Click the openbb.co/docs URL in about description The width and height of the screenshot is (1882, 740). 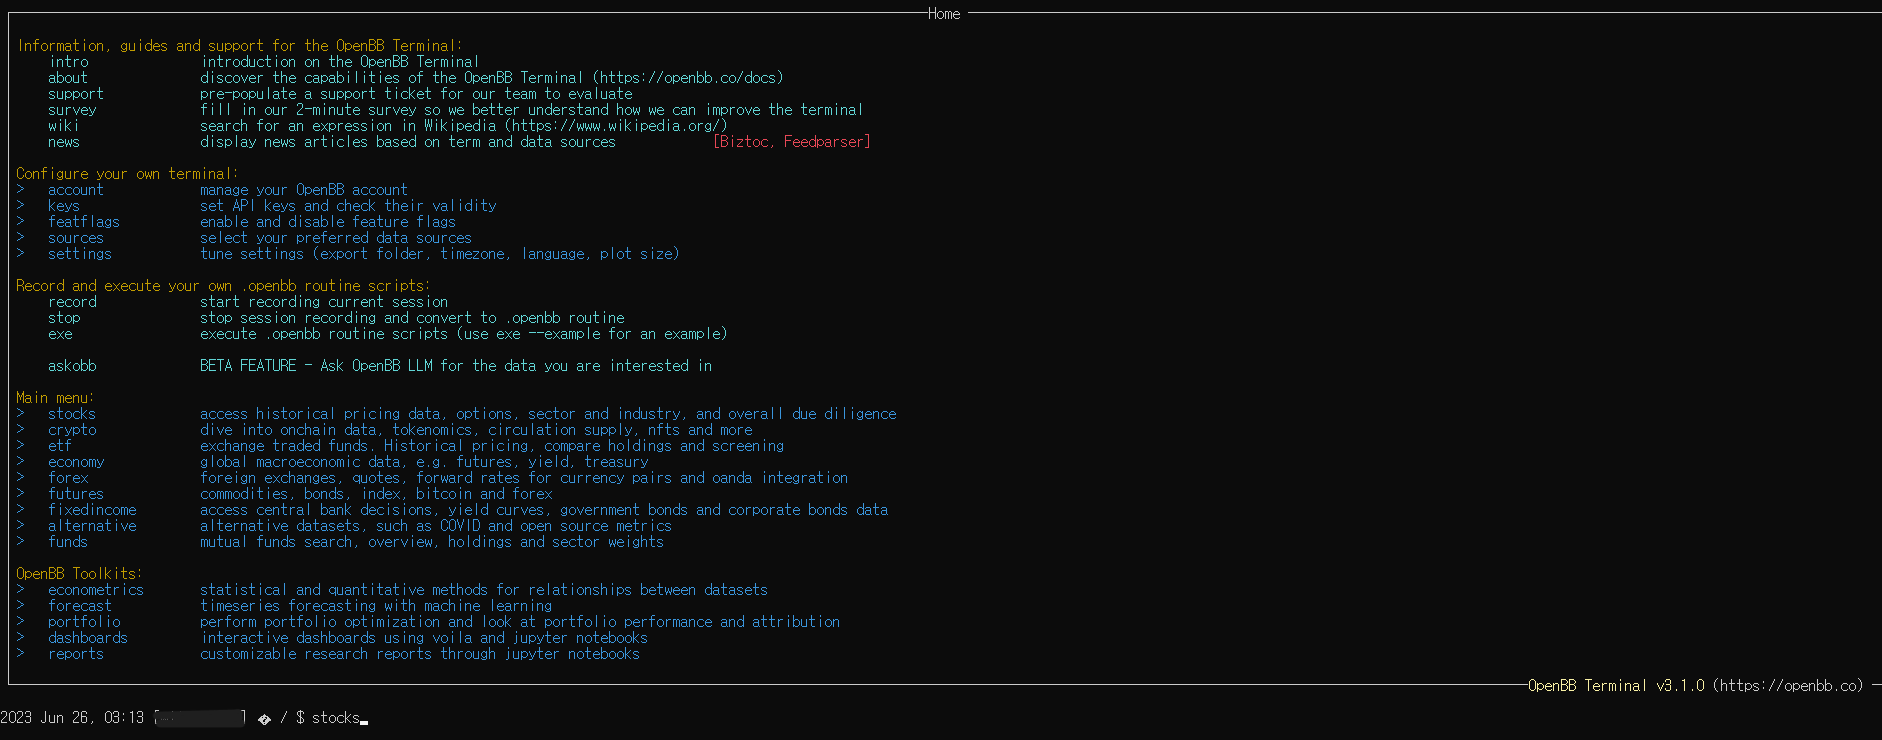[688, 78]
